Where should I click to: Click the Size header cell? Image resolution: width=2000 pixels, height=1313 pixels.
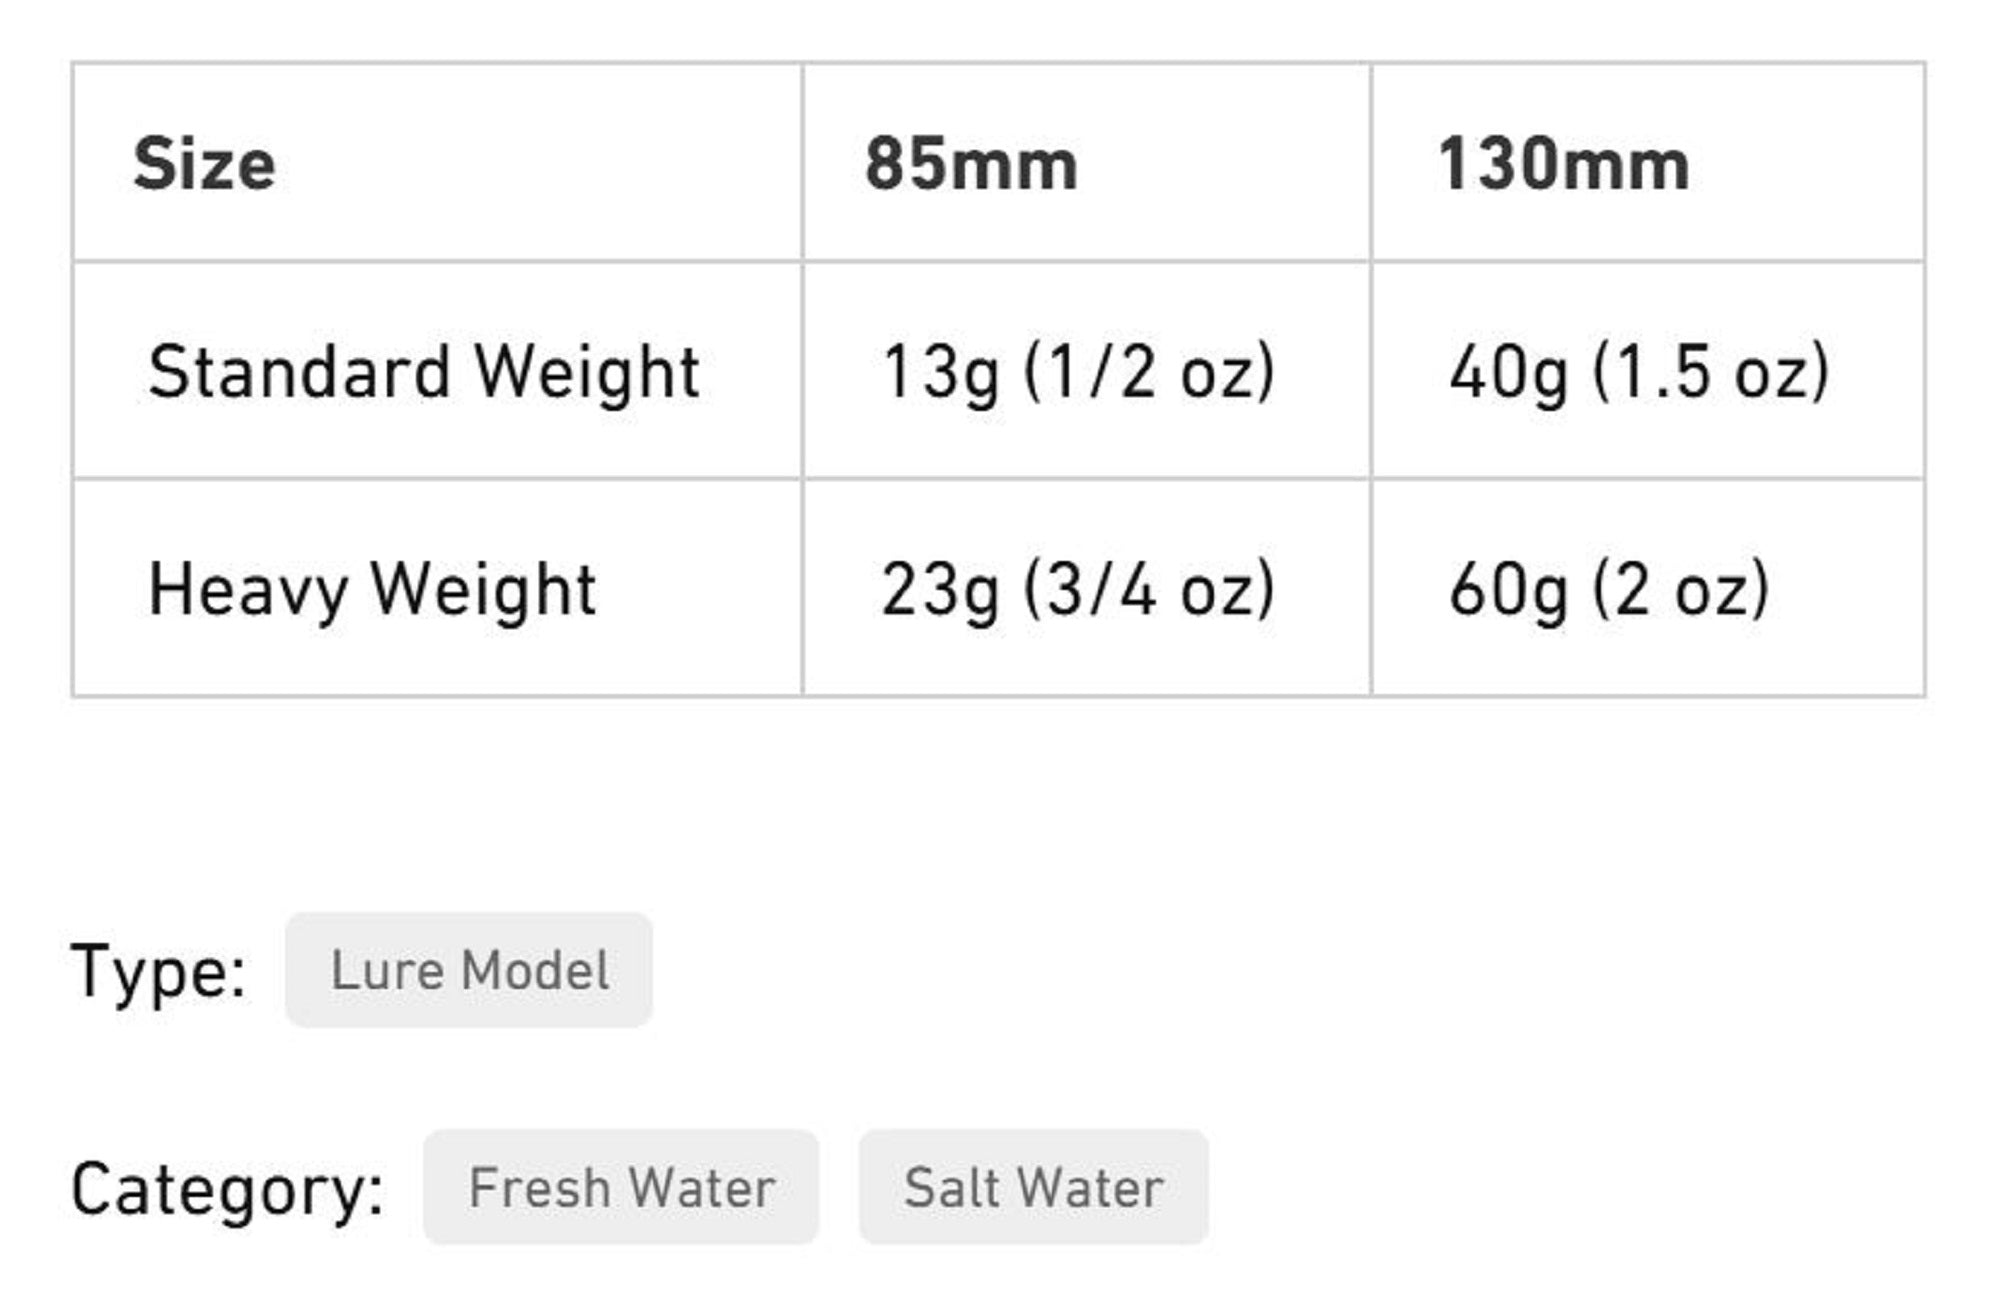click(x=204, y=164)
